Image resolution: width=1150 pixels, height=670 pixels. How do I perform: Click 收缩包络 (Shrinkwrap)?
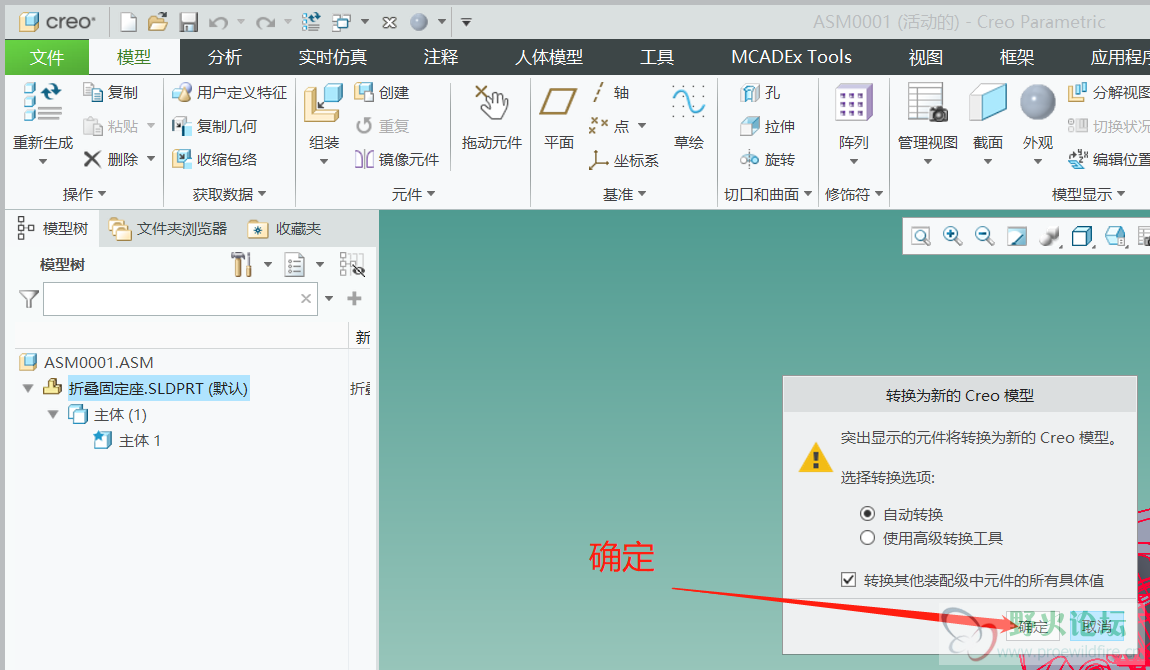pos(214,159)
